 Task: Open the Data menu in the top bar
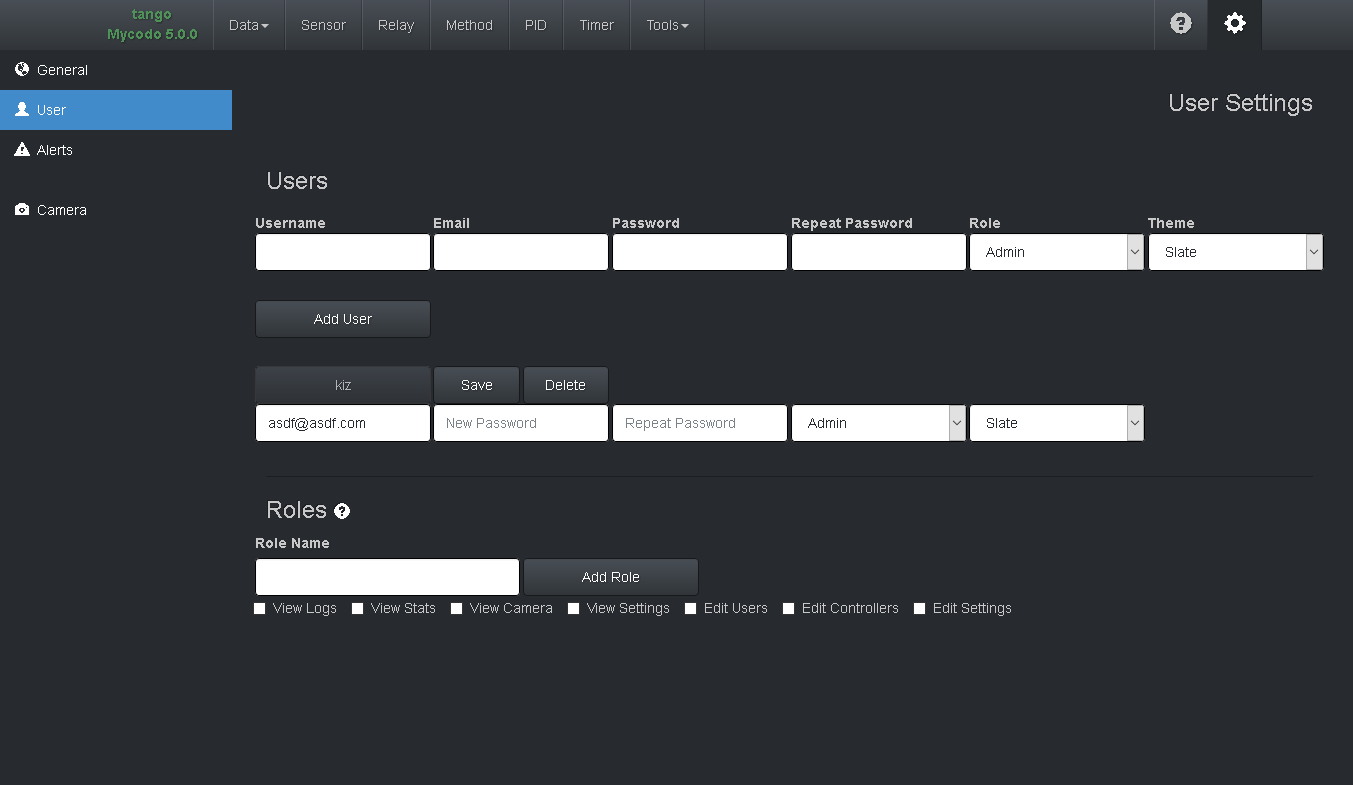point(248,25)
